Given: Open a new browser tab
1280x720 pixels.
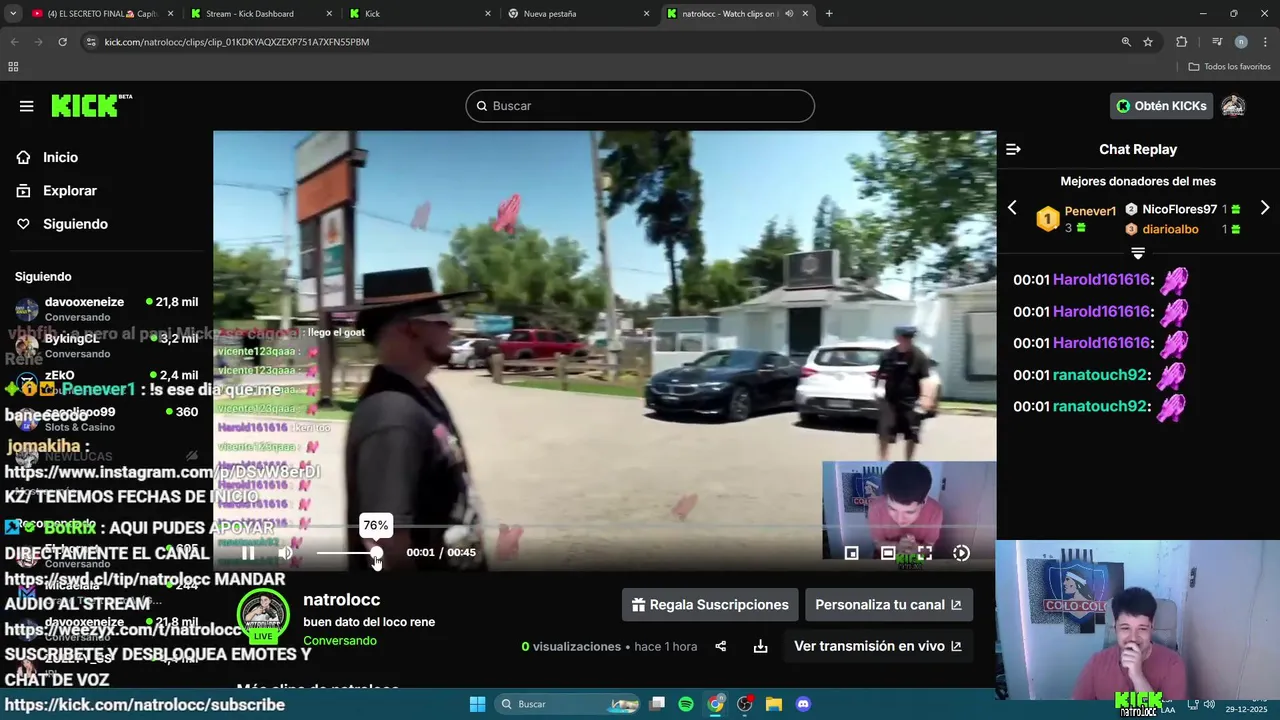Looking at the screenshot, I should pos(829,14).
